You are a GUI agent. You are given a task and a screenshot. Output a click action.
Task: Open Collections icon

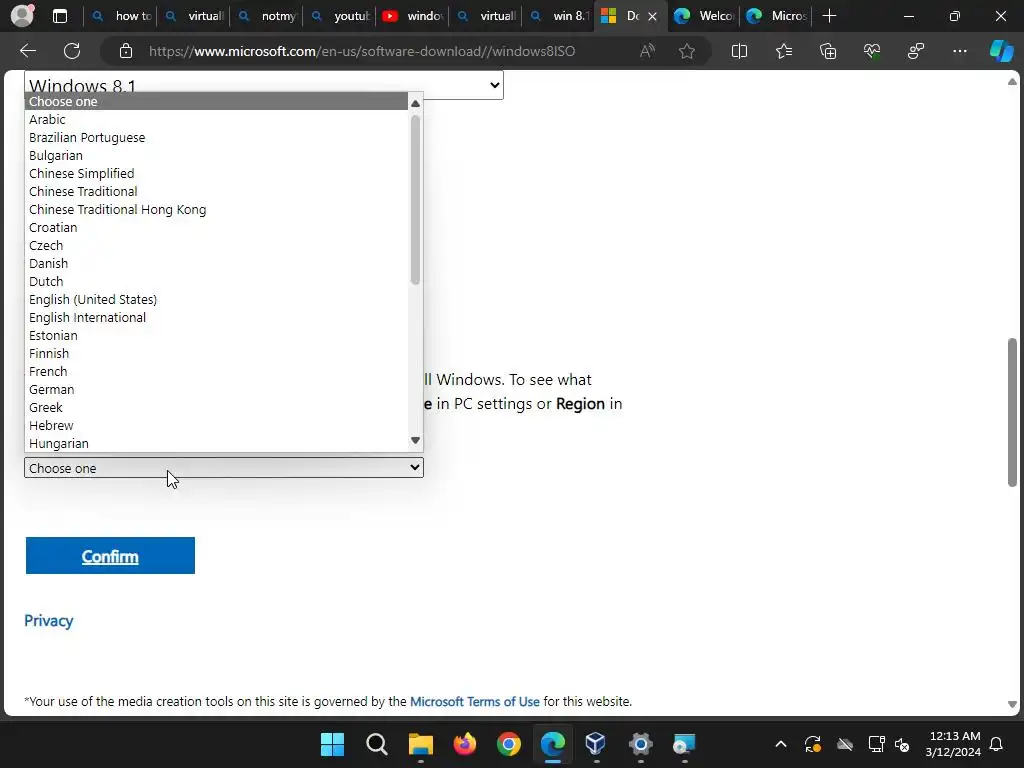pyautogui.click(x=828, y=51)
